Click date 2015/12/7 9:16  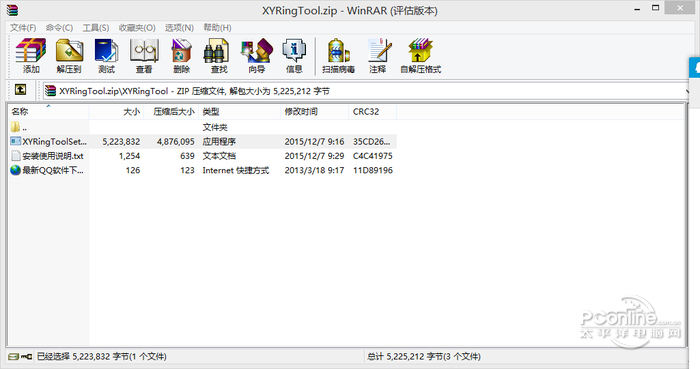coord(314,141)
